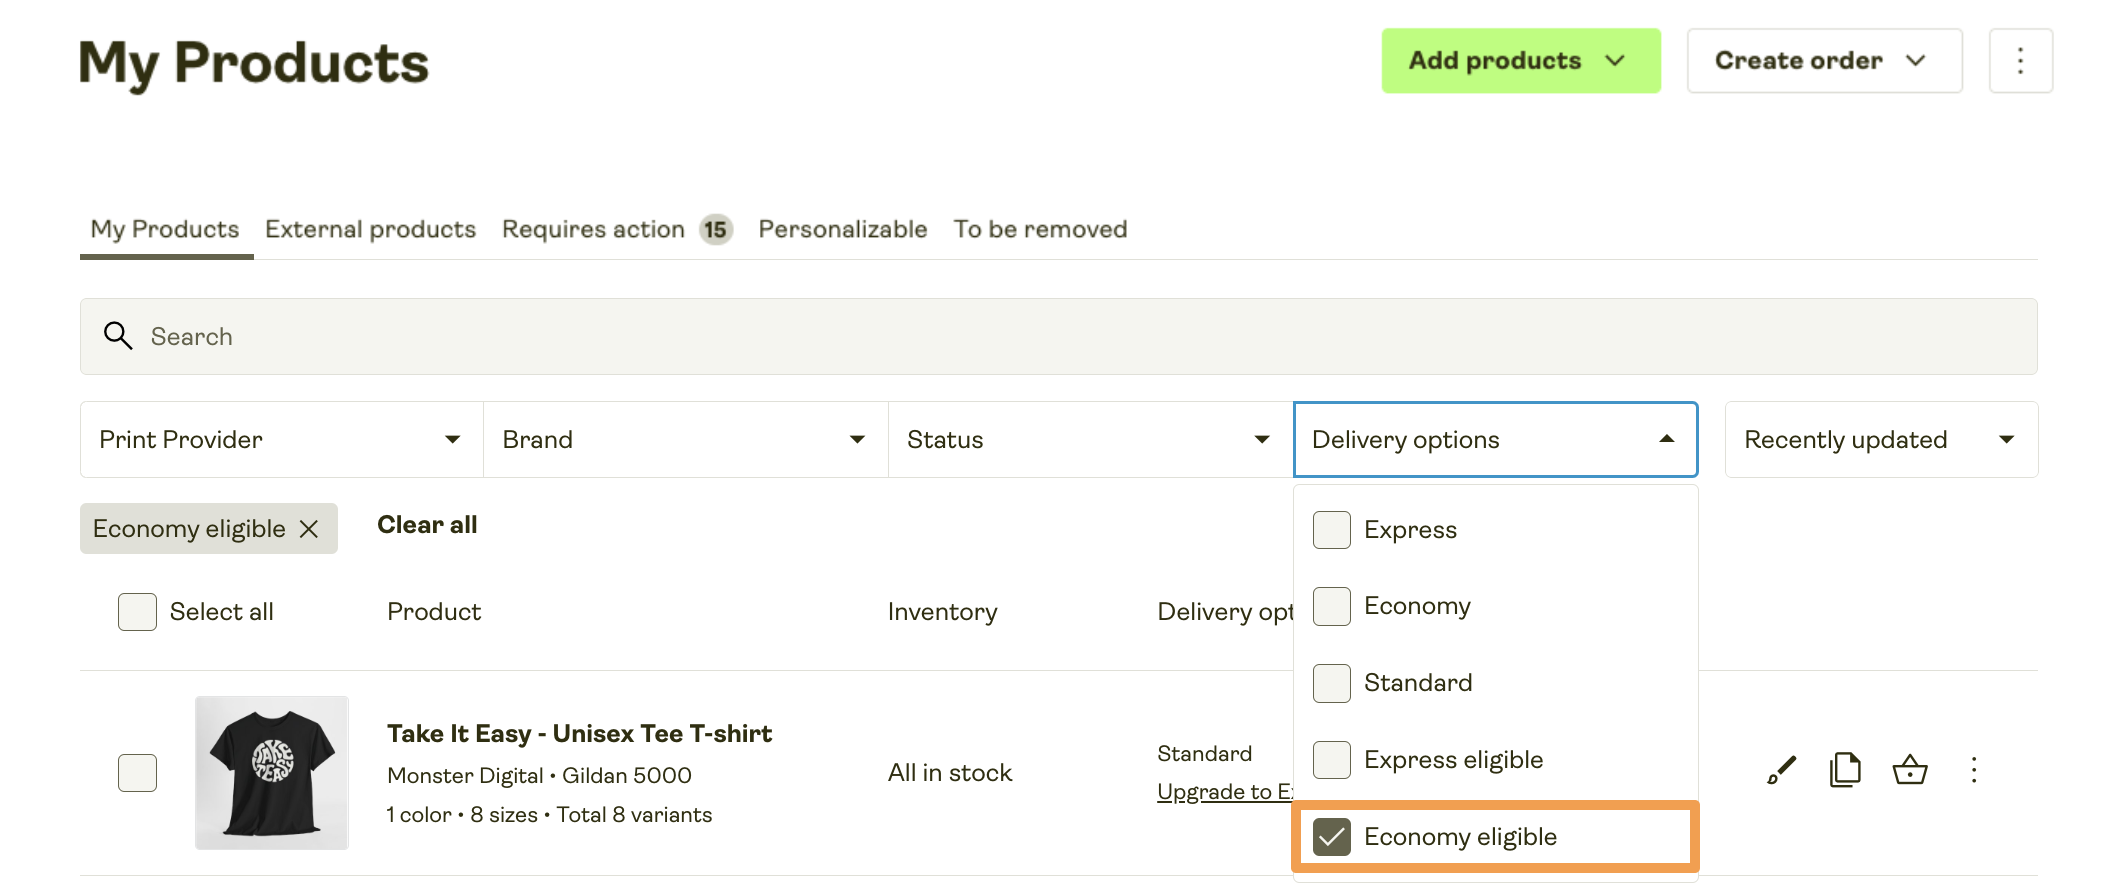Enable the Standard delivery checkbox
The height and width of the screenshot is (896, 2106).
click(x=1332, y=683)
